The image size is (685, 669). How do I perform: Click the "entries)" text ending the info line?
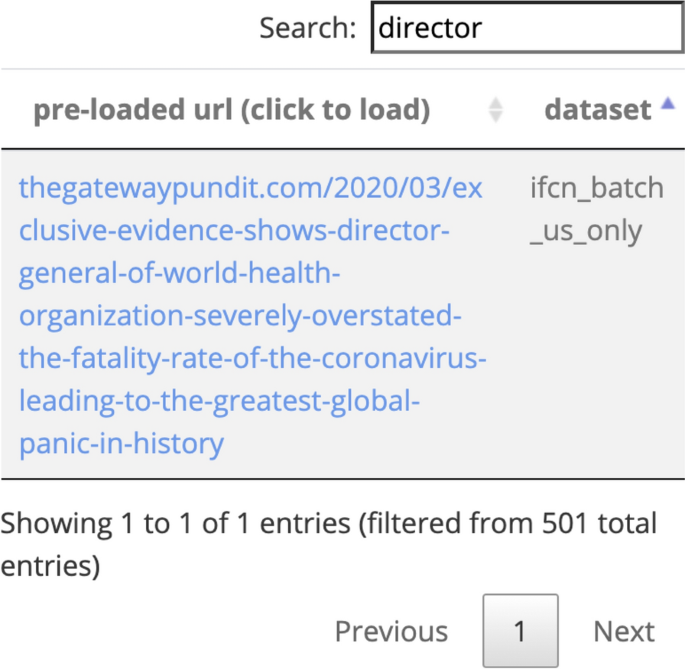coord(50,566)
